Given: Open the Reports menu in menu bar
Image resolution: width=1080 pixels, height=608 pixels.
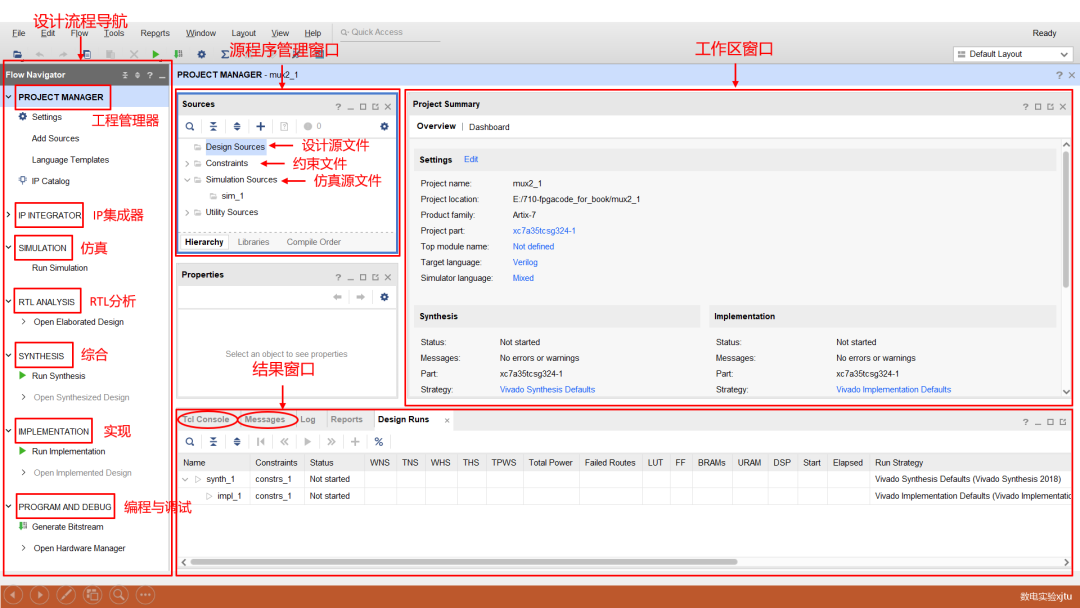Looking at the screenshot, I should (155, 33).
